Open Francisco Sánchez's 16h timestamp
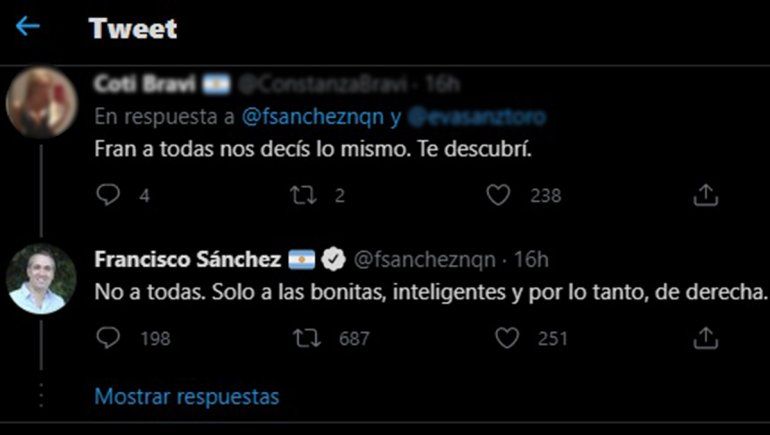Image resolution: width=770 pixels, height=435 pixels. pos(531,260)
